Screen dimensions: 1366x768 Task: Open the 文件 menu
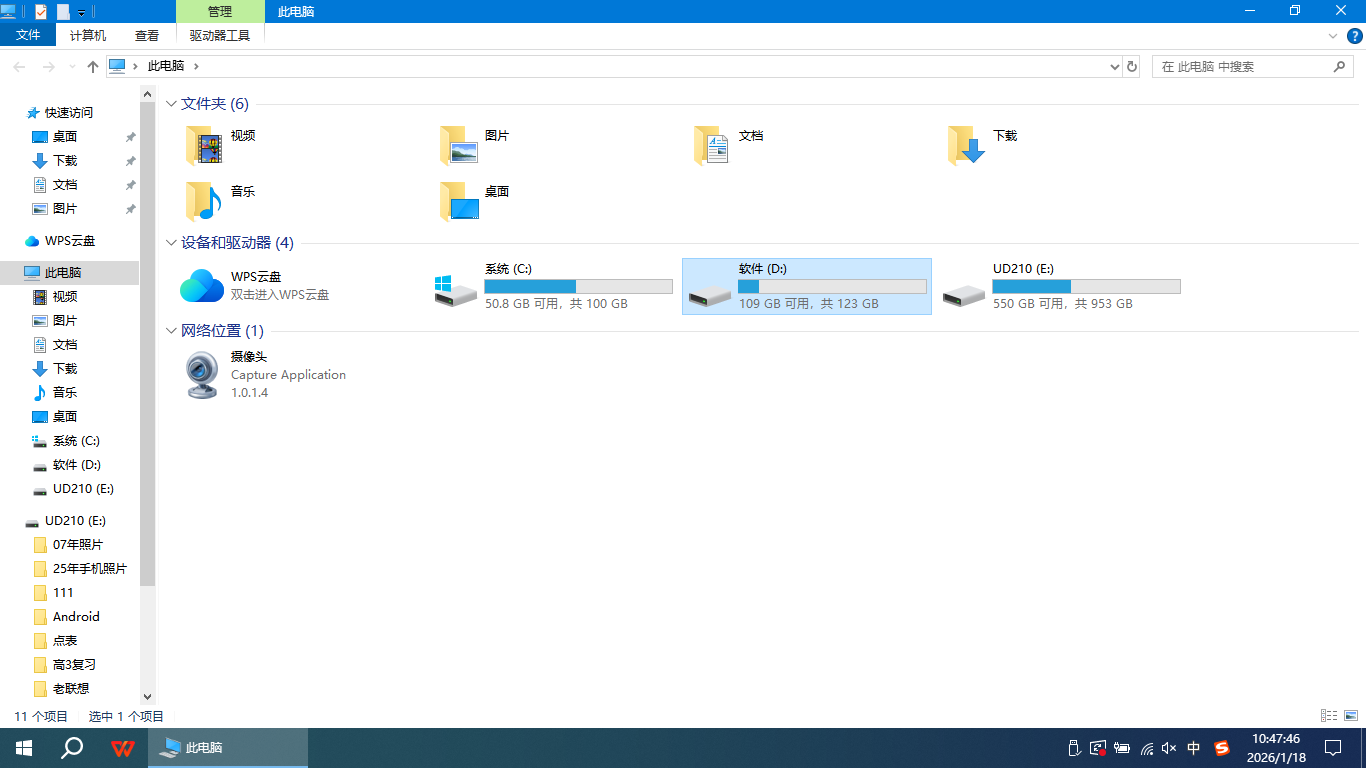(28, 35)
